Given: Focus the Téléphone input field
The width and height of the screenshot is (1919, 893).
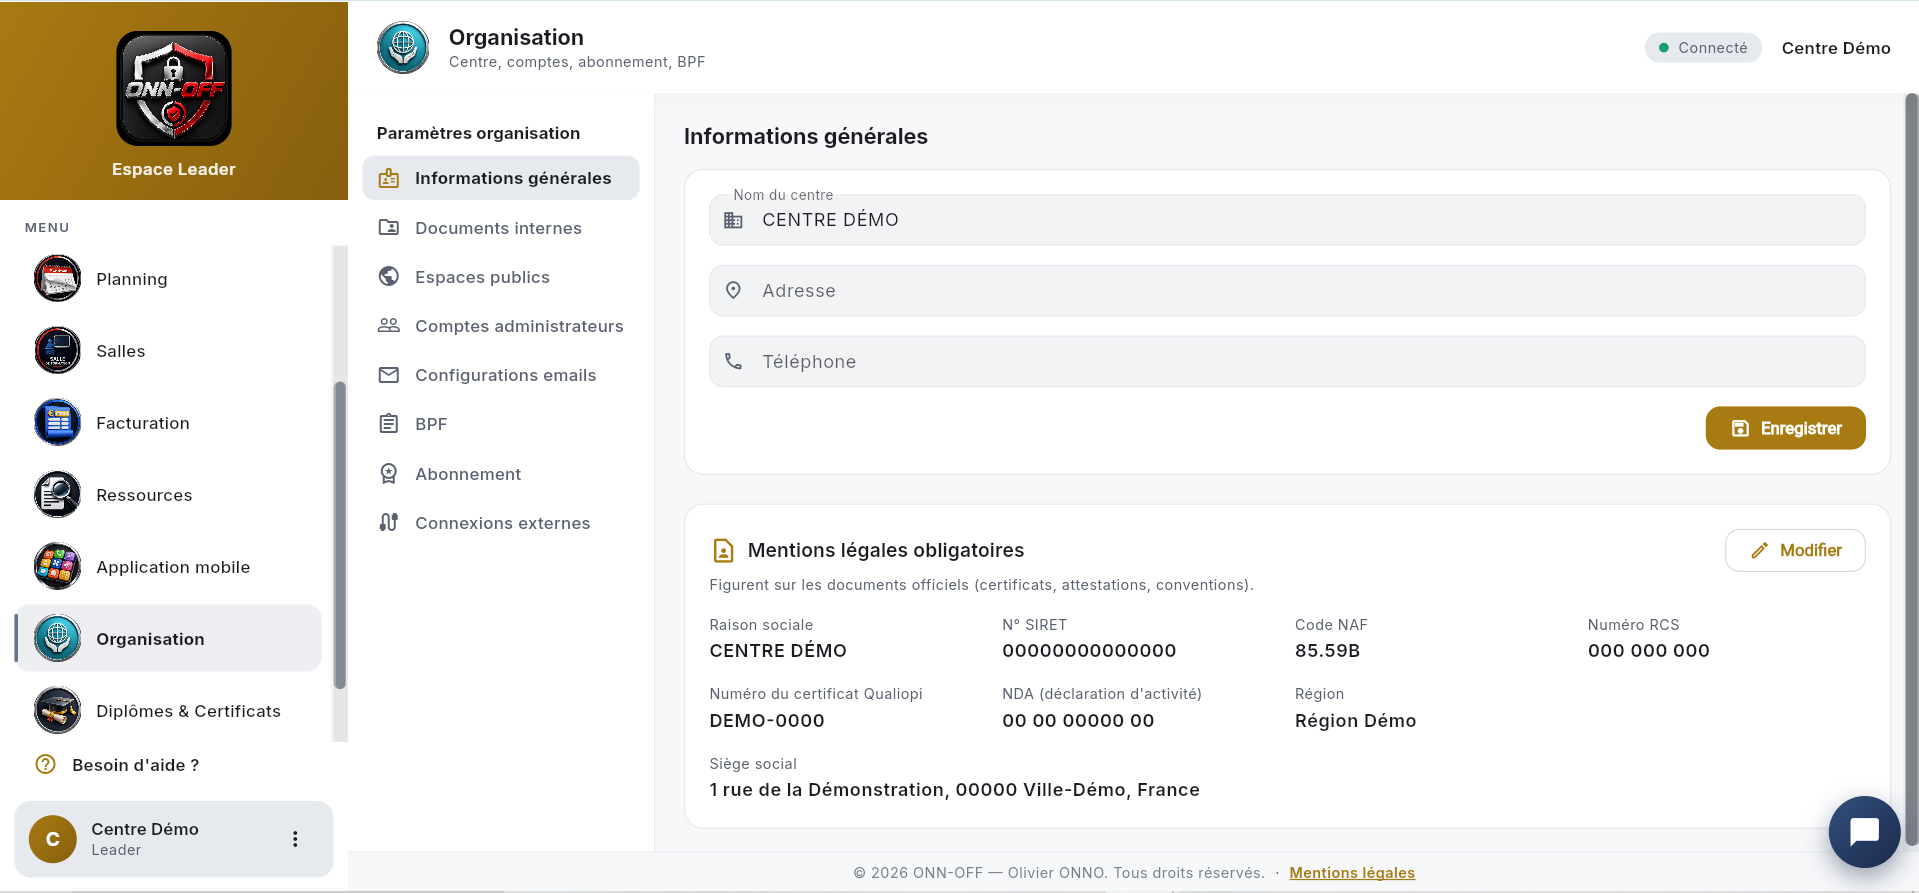Looking at the screenshot, I should tap(1287, 362).
